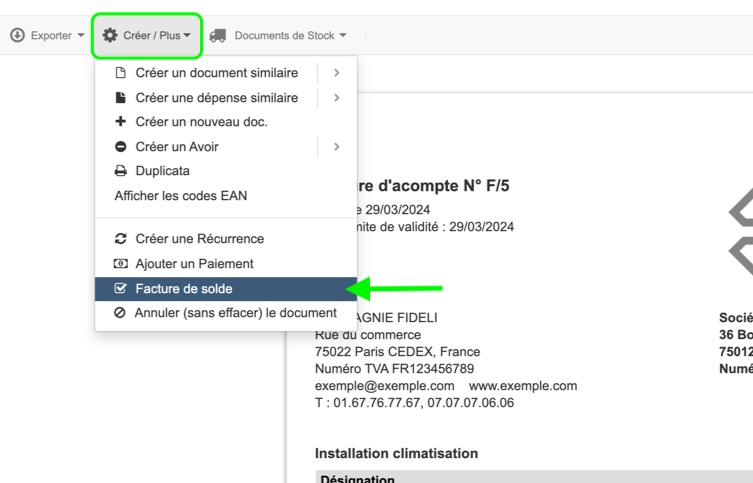Image resolution: width=753 pixels, height=483 pixels.
Task: Expand the Créer une dépense similaire submenu arrow
Action: coord(337,98)
